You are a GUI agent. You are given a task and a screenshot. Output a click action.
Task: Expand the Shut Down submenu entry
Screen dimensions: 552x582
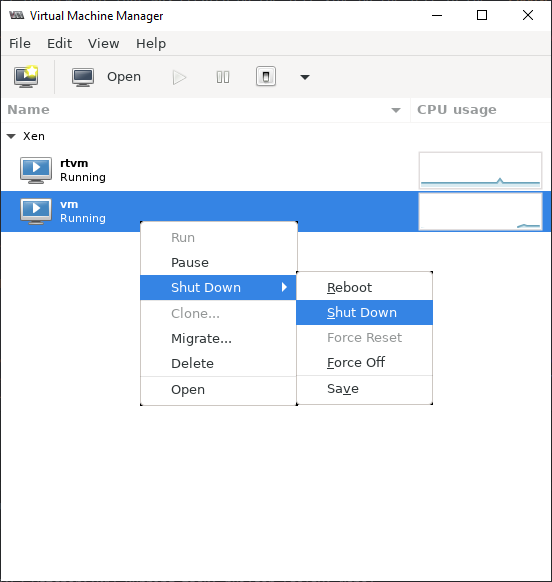coord(218,287)
